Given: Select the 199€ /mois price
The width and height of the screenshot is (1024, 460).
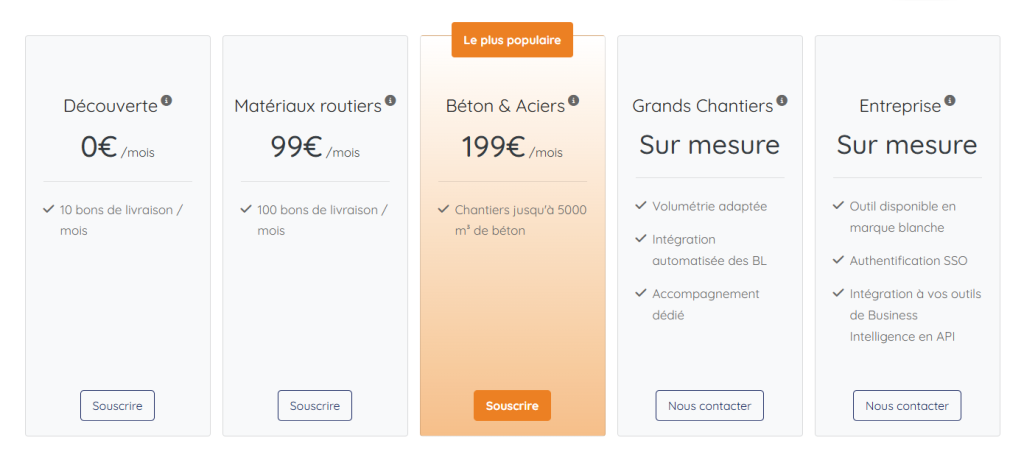Looking at the screenshot, I should pyautogui.click(x=512, y=147).
